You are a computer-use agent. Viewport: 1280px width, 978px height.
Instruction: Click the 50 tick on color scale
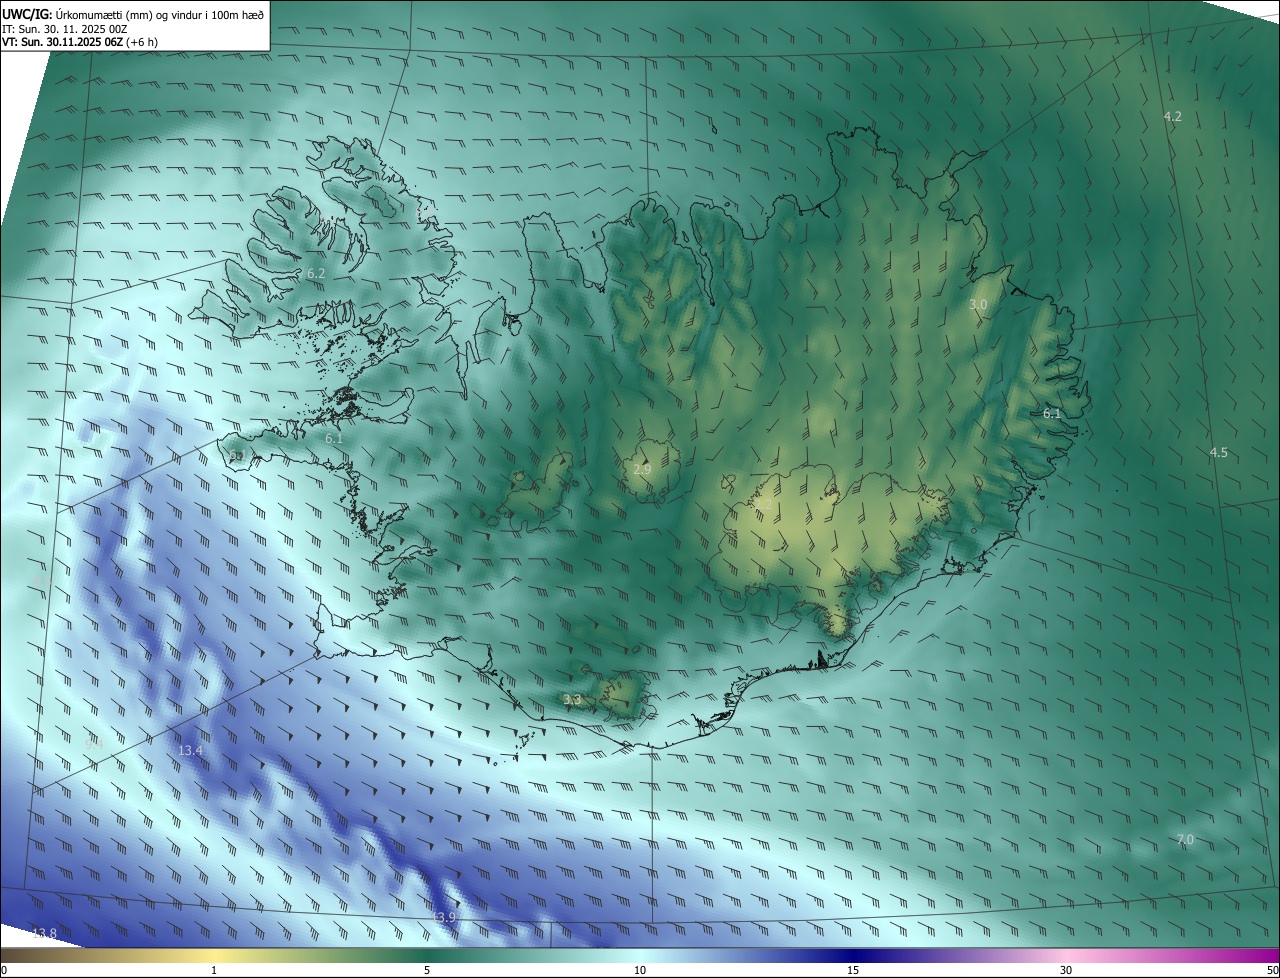click(1272, 970)
